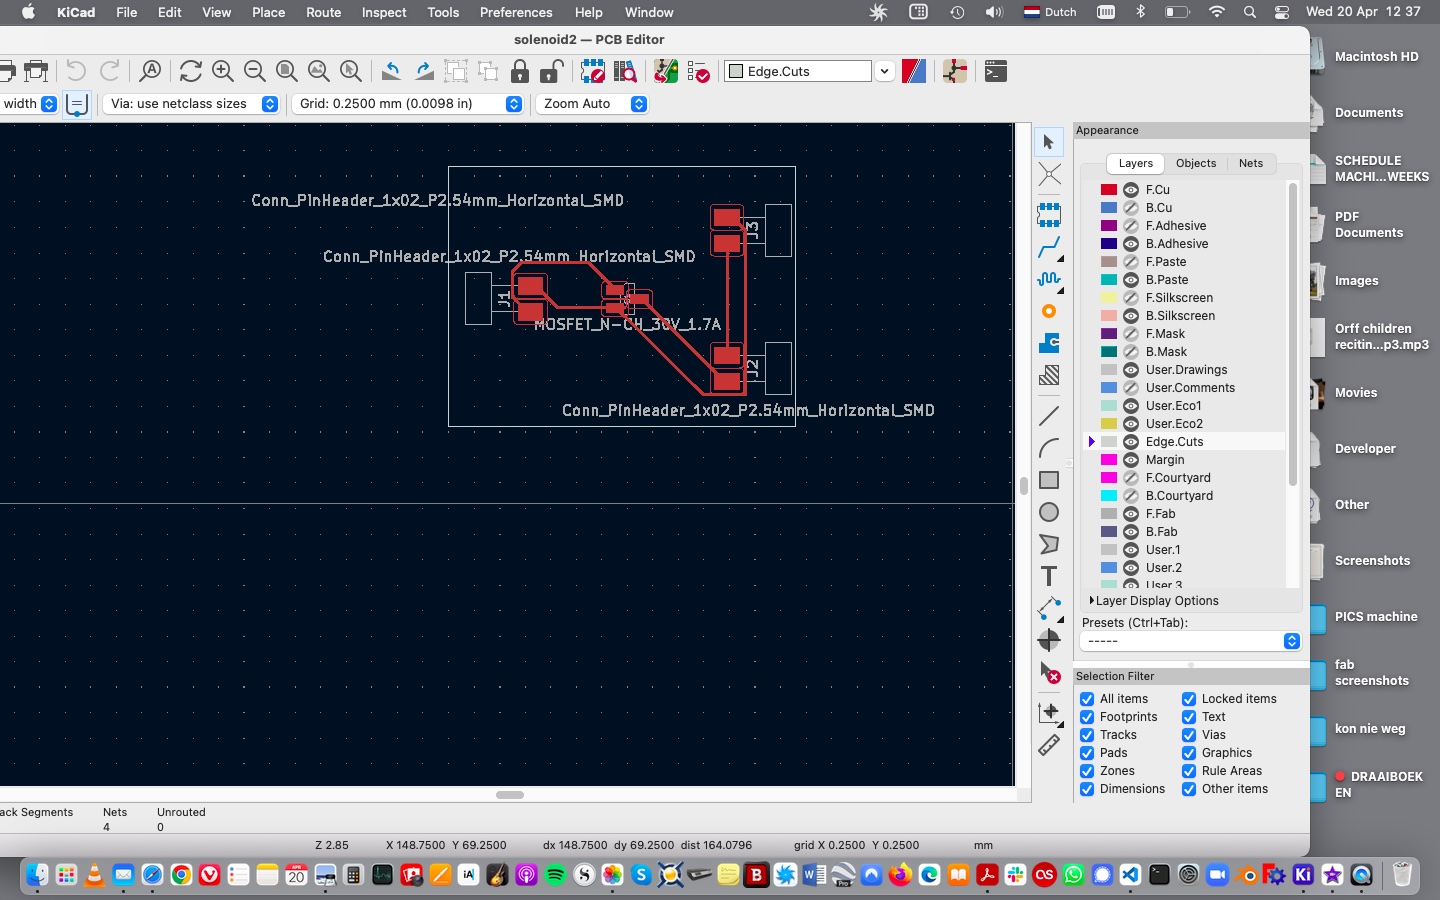Click the Zoom In toolbar icon
Image resolution: width=1440 pixels, height=900 pixels.
223,71
